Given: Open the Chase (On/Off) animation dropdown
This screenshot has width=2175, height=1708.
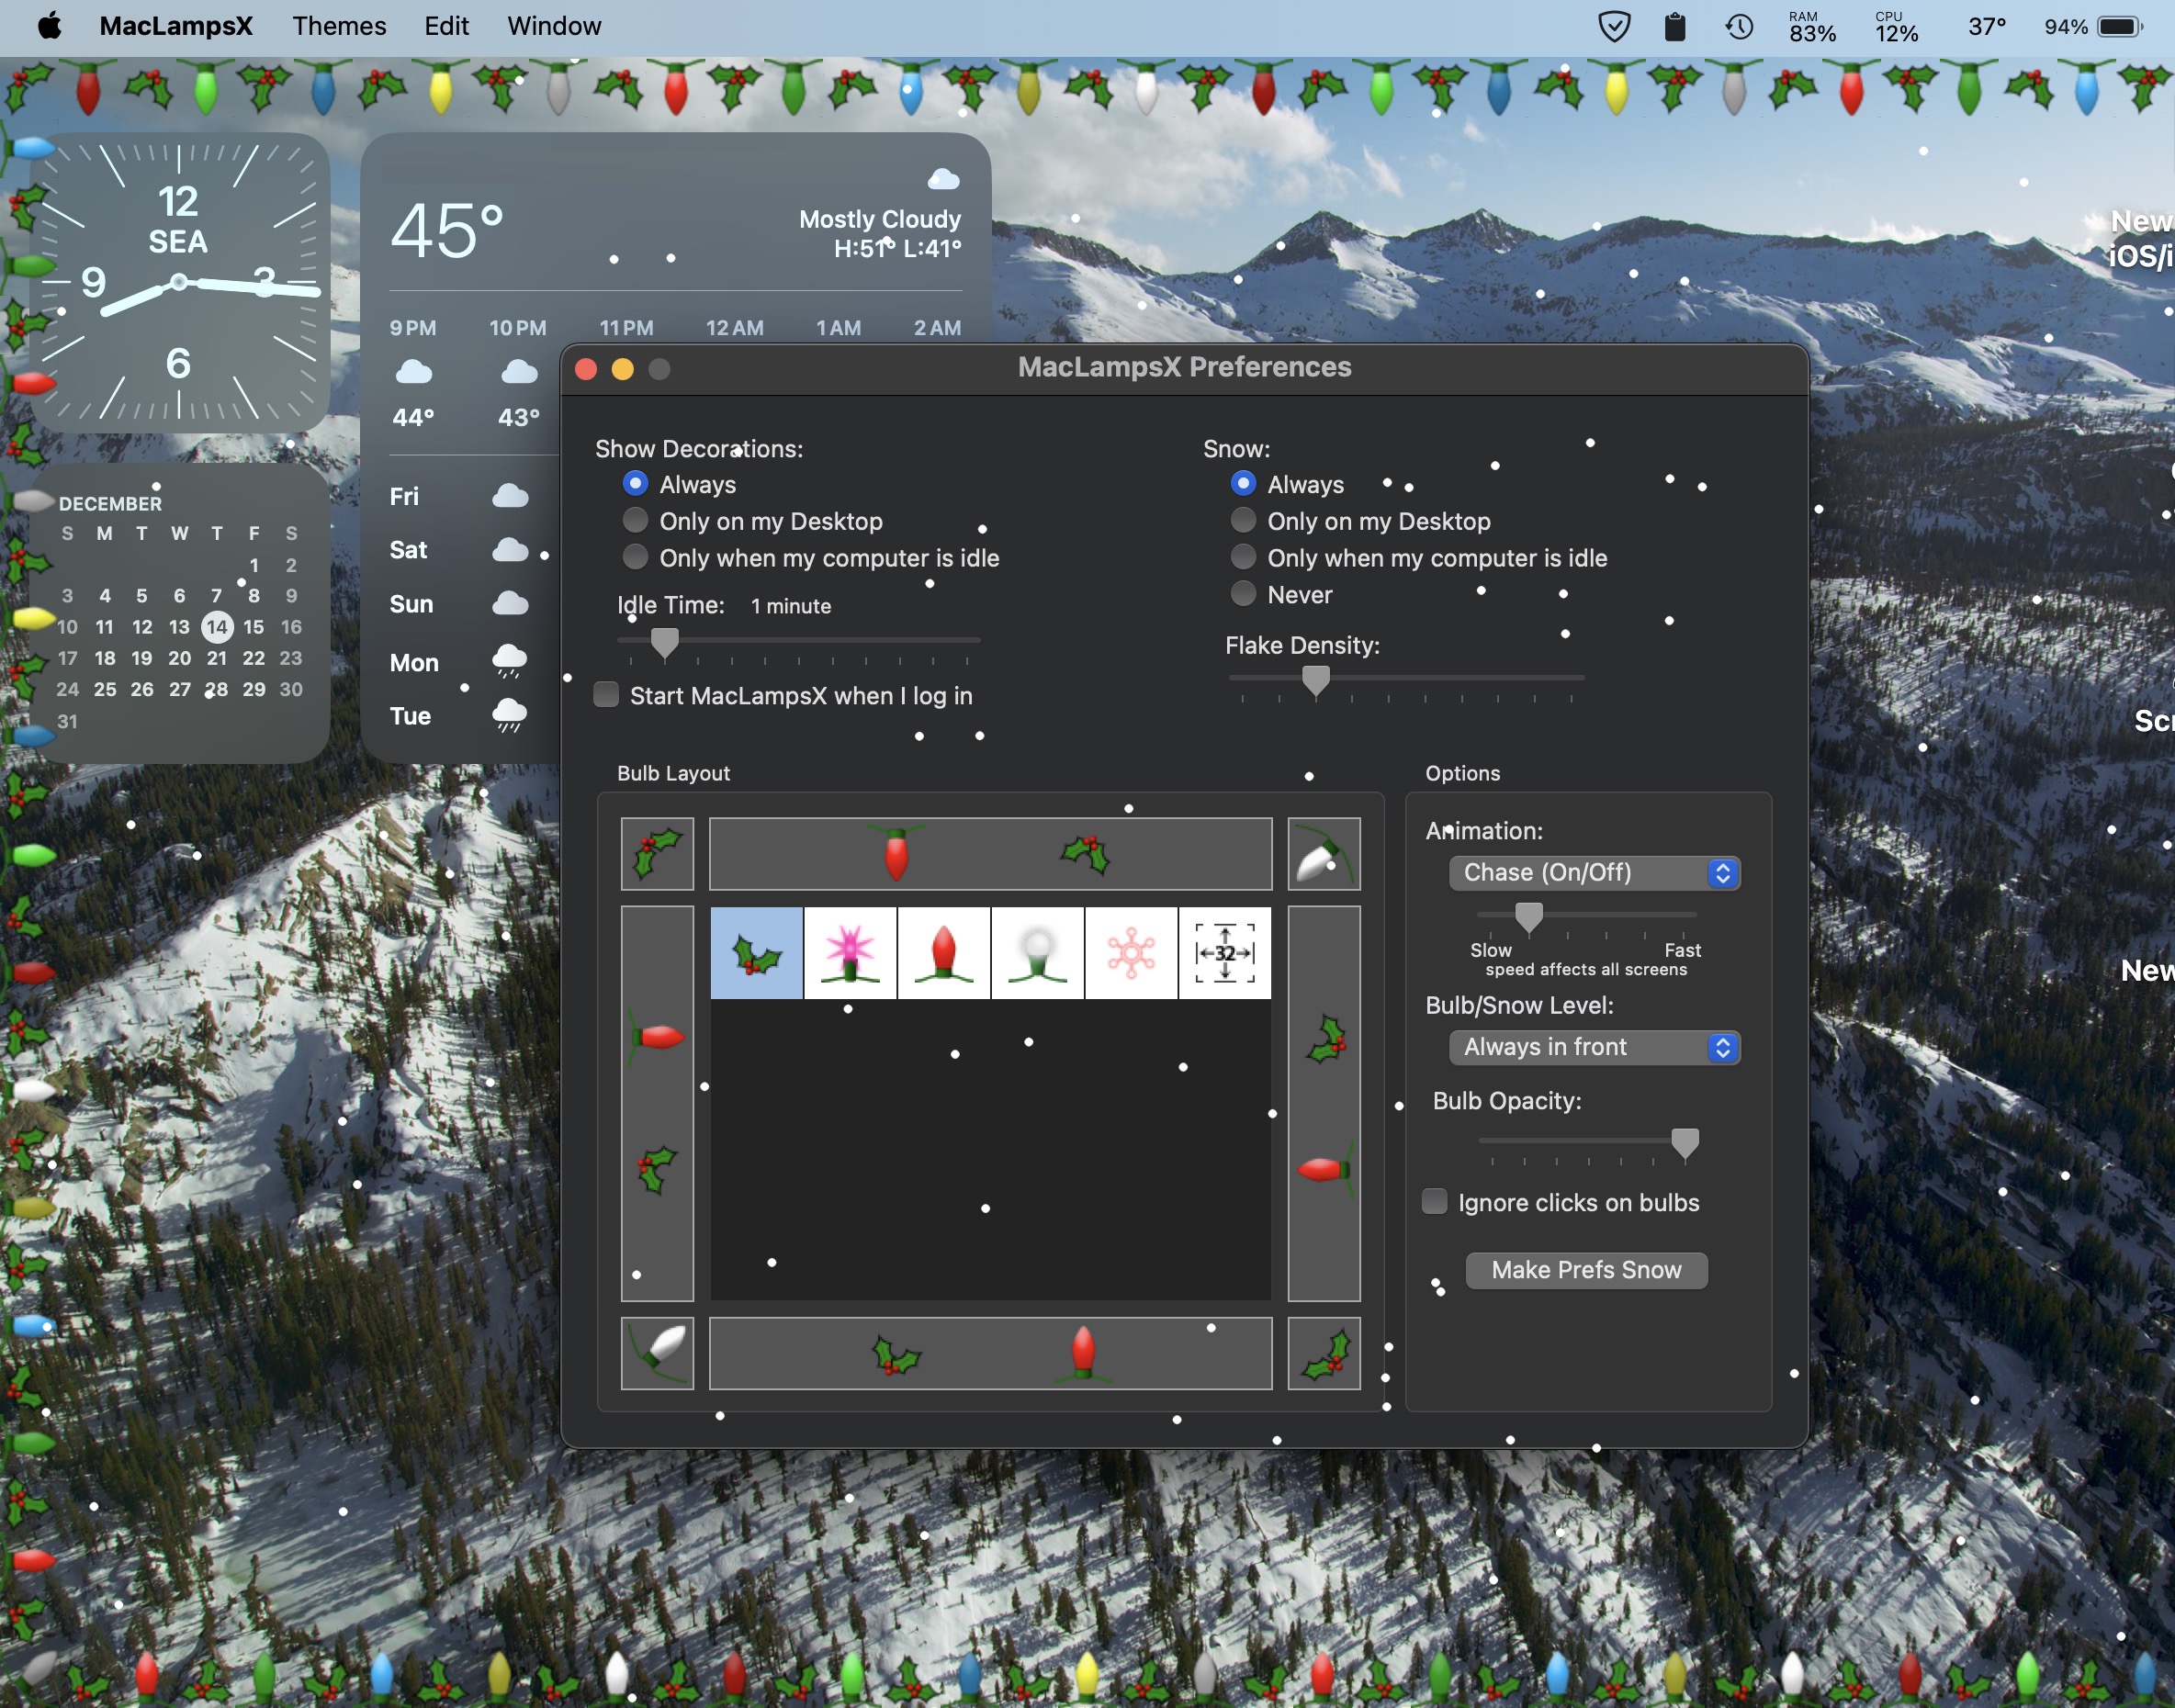Looking at the screenshot, I should (1594, 873).
